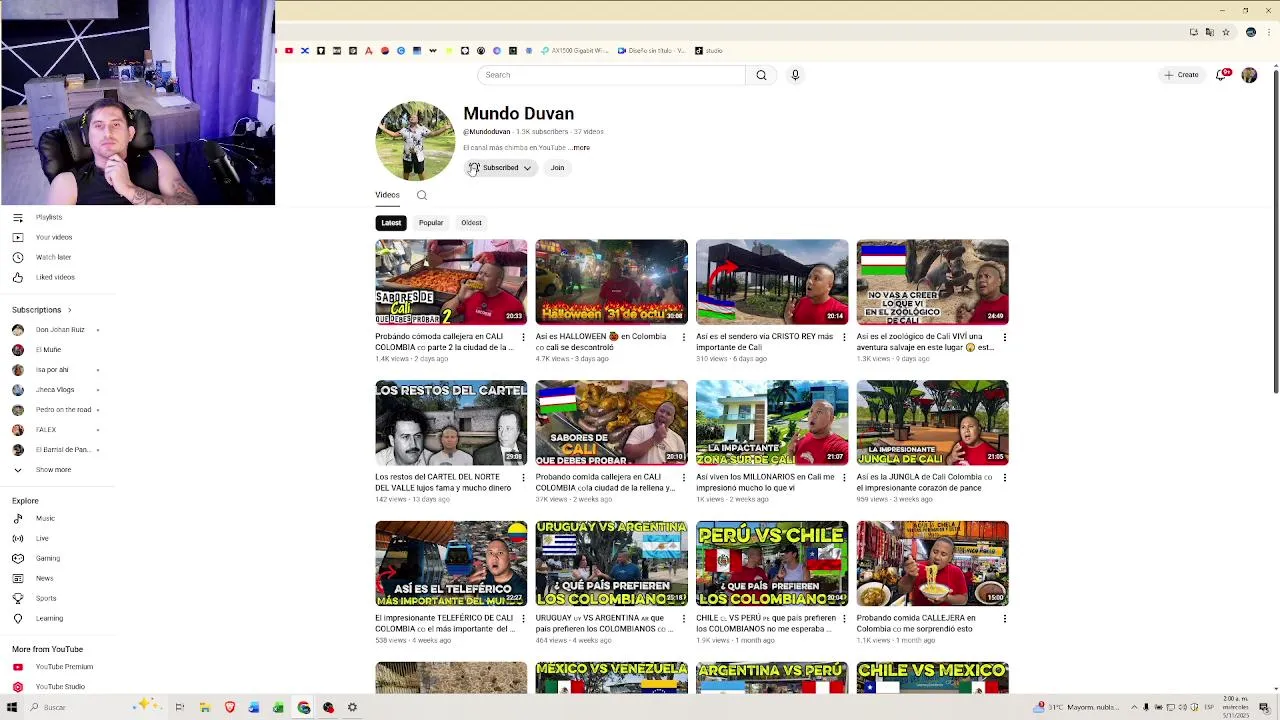Open Chrome three-dot menu
Viewport: 1280px width, 720px height.
pyautogui.click(x=1267, y=32)
